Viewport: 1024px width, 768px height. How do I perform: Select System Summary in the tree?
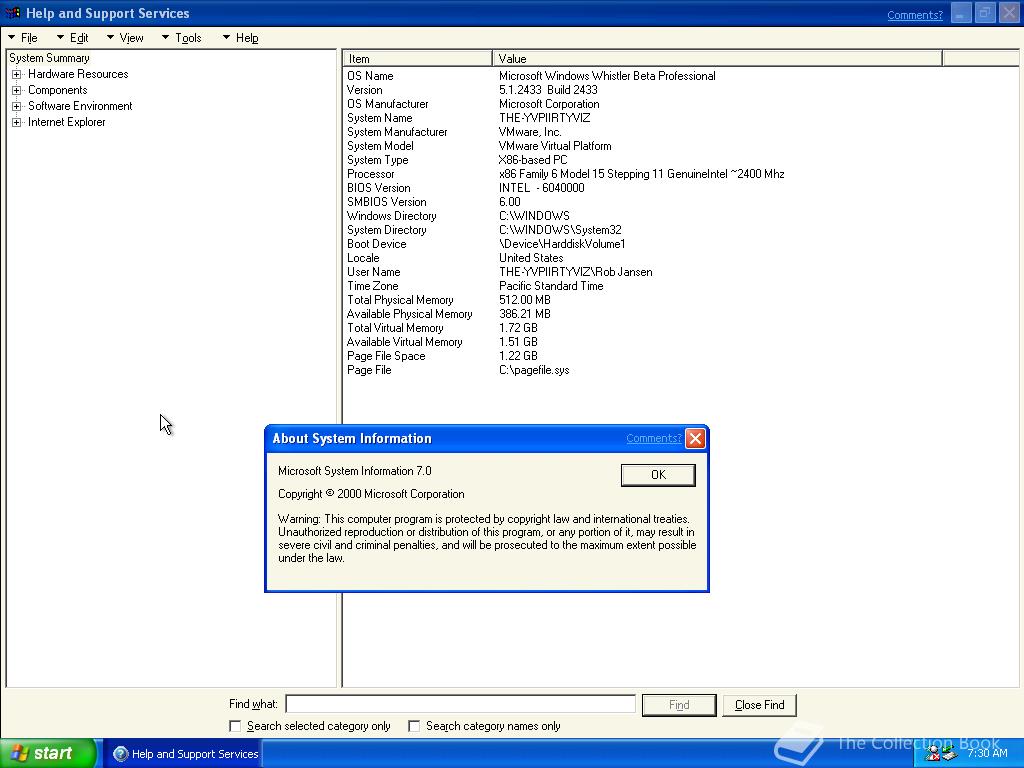[x=49, y=58]
